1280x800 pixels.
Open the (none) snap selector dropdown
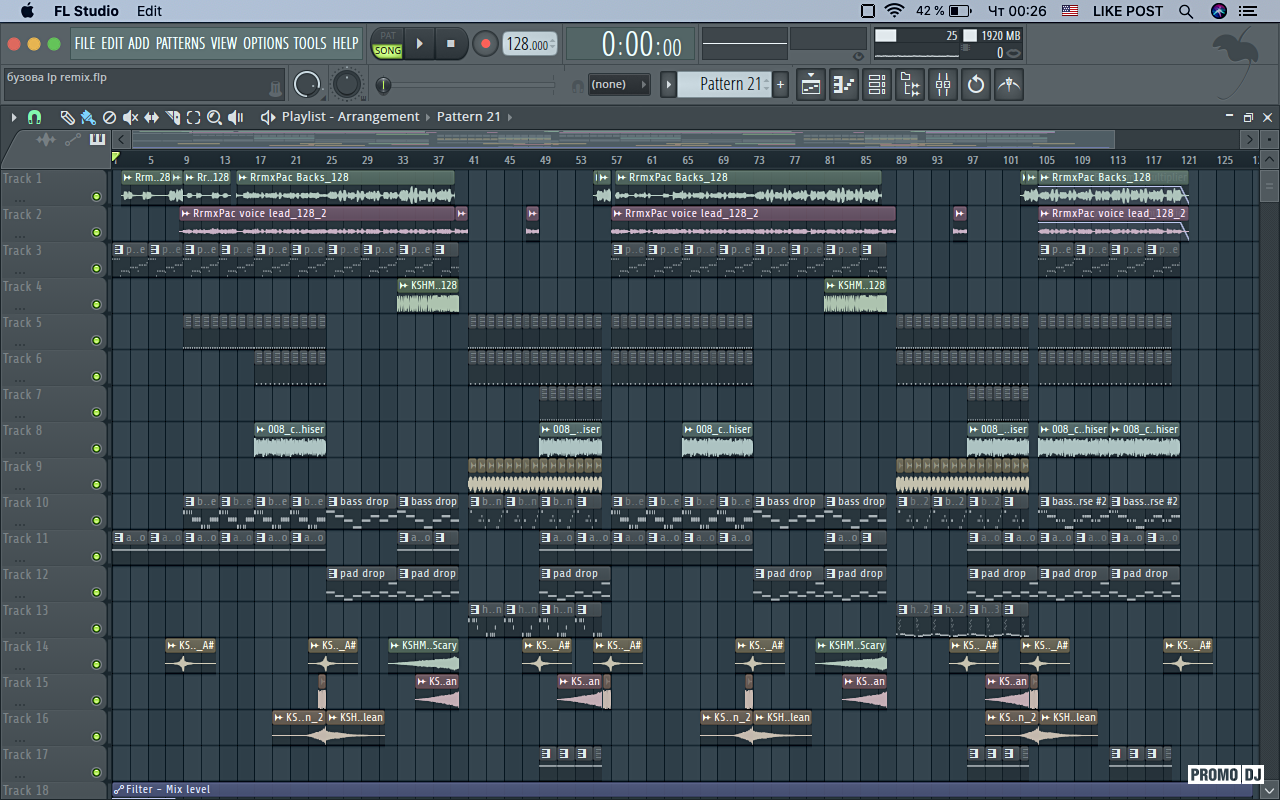coord(618,85)
